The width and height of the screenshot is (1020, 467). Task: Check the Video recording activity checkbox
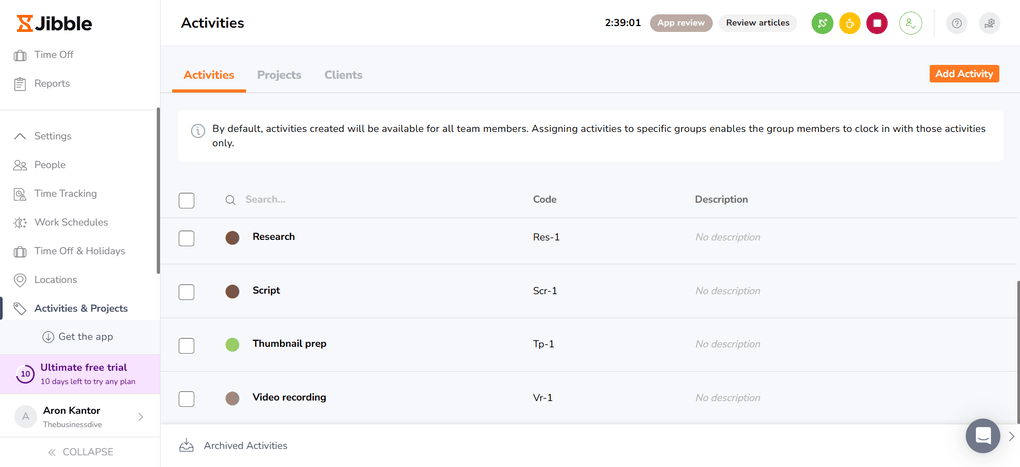[187, 398]
